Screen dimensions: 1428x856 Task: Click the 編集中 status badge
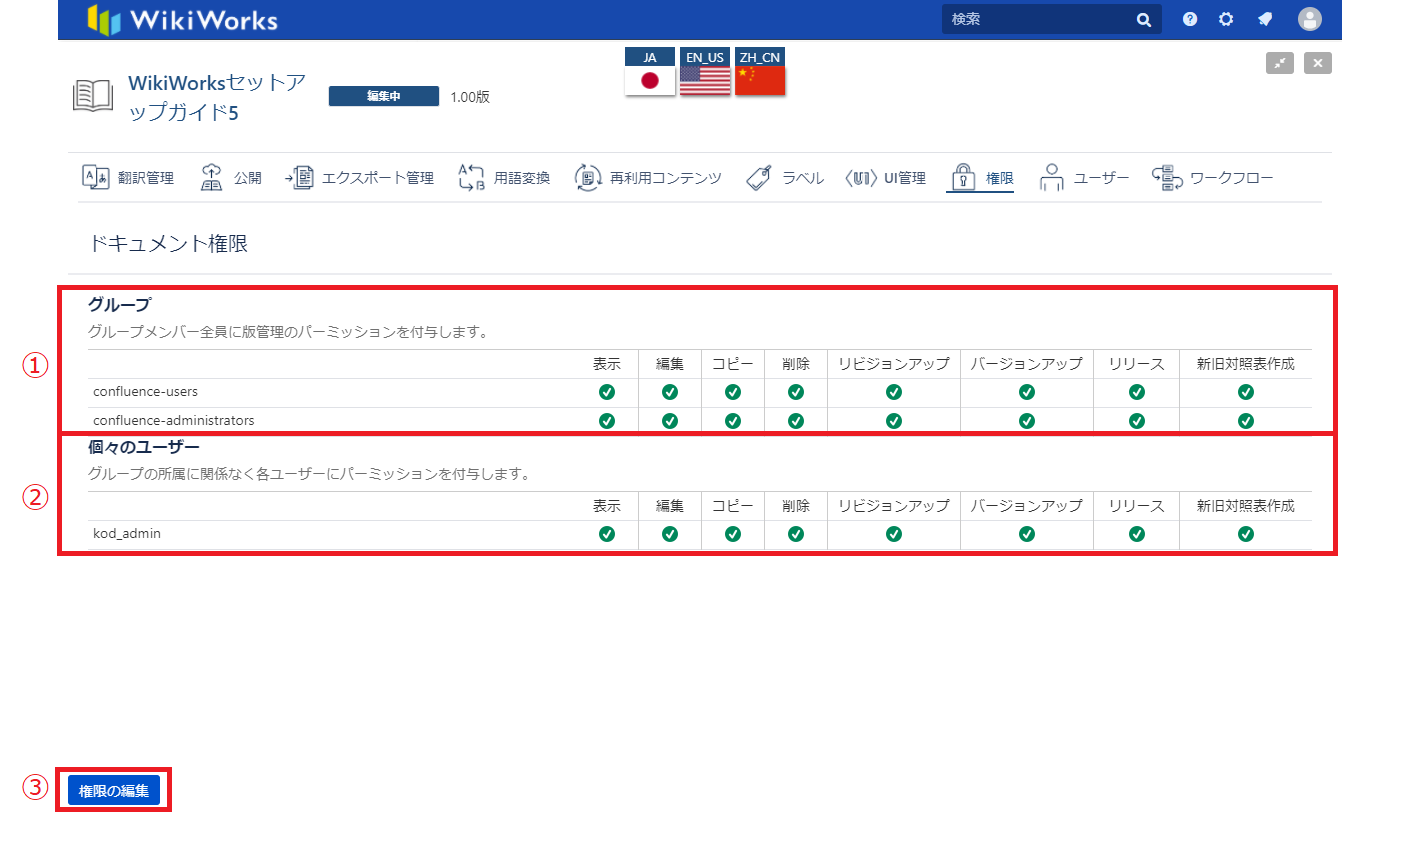[383, 96]
